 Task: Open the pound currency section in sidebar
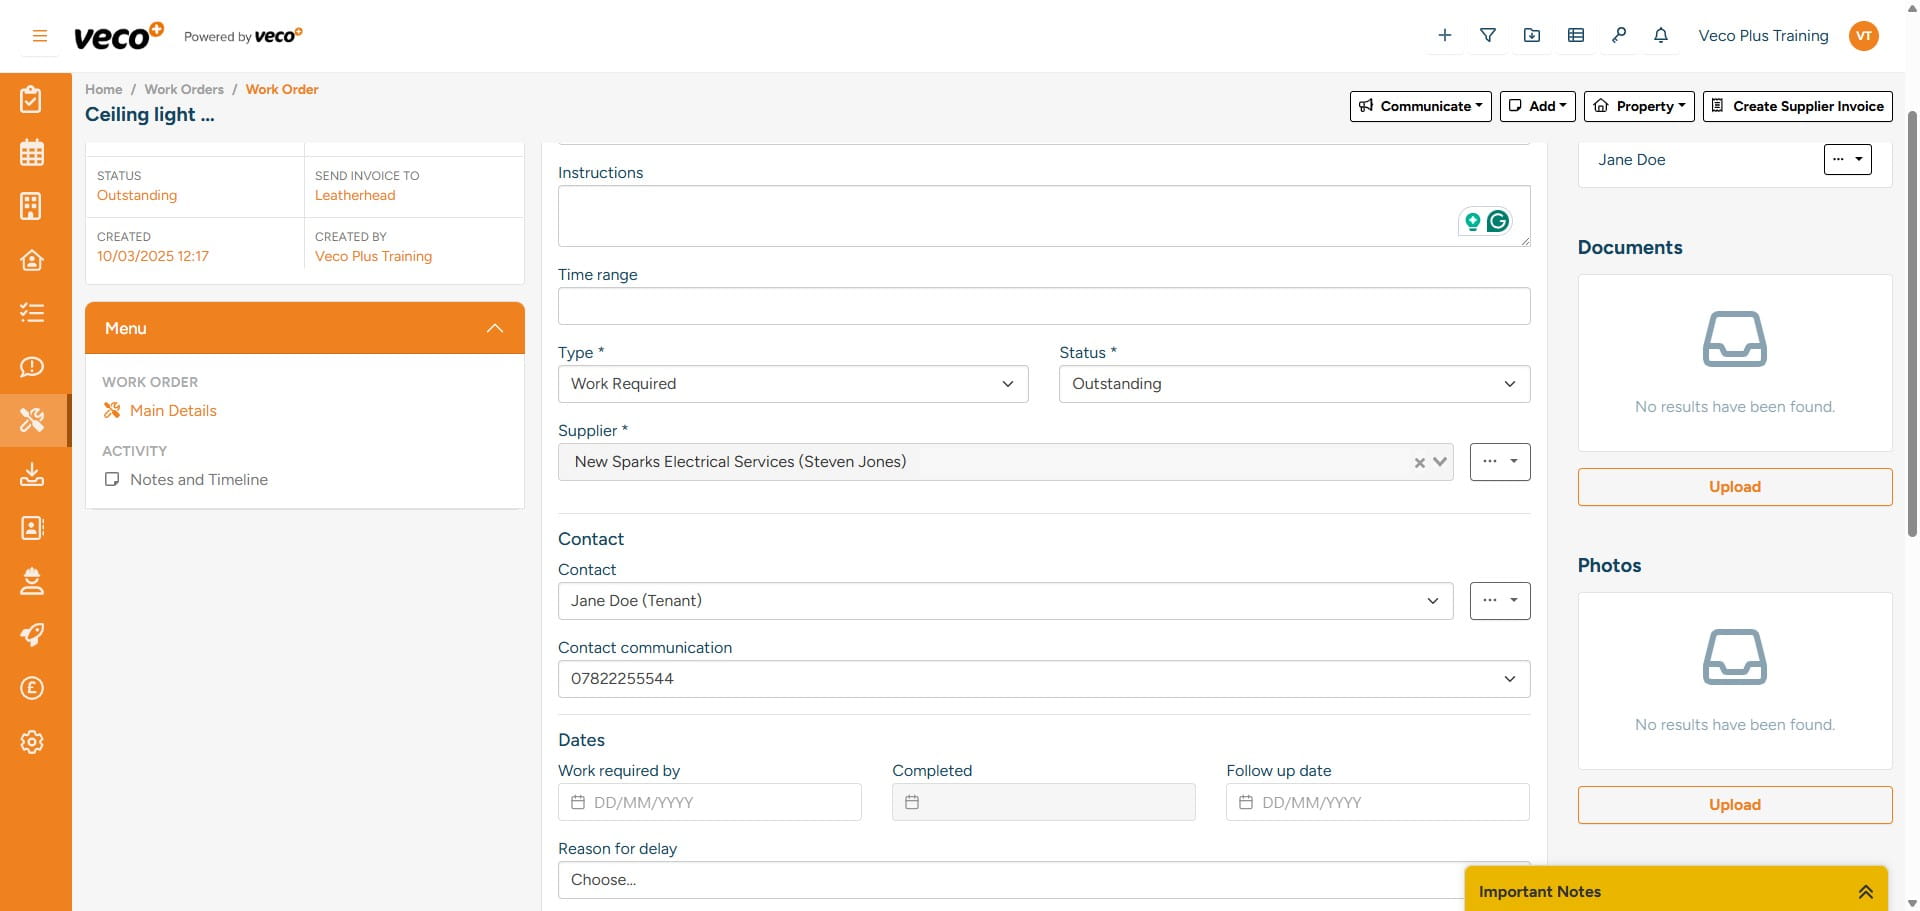click(x=31, y=688)
